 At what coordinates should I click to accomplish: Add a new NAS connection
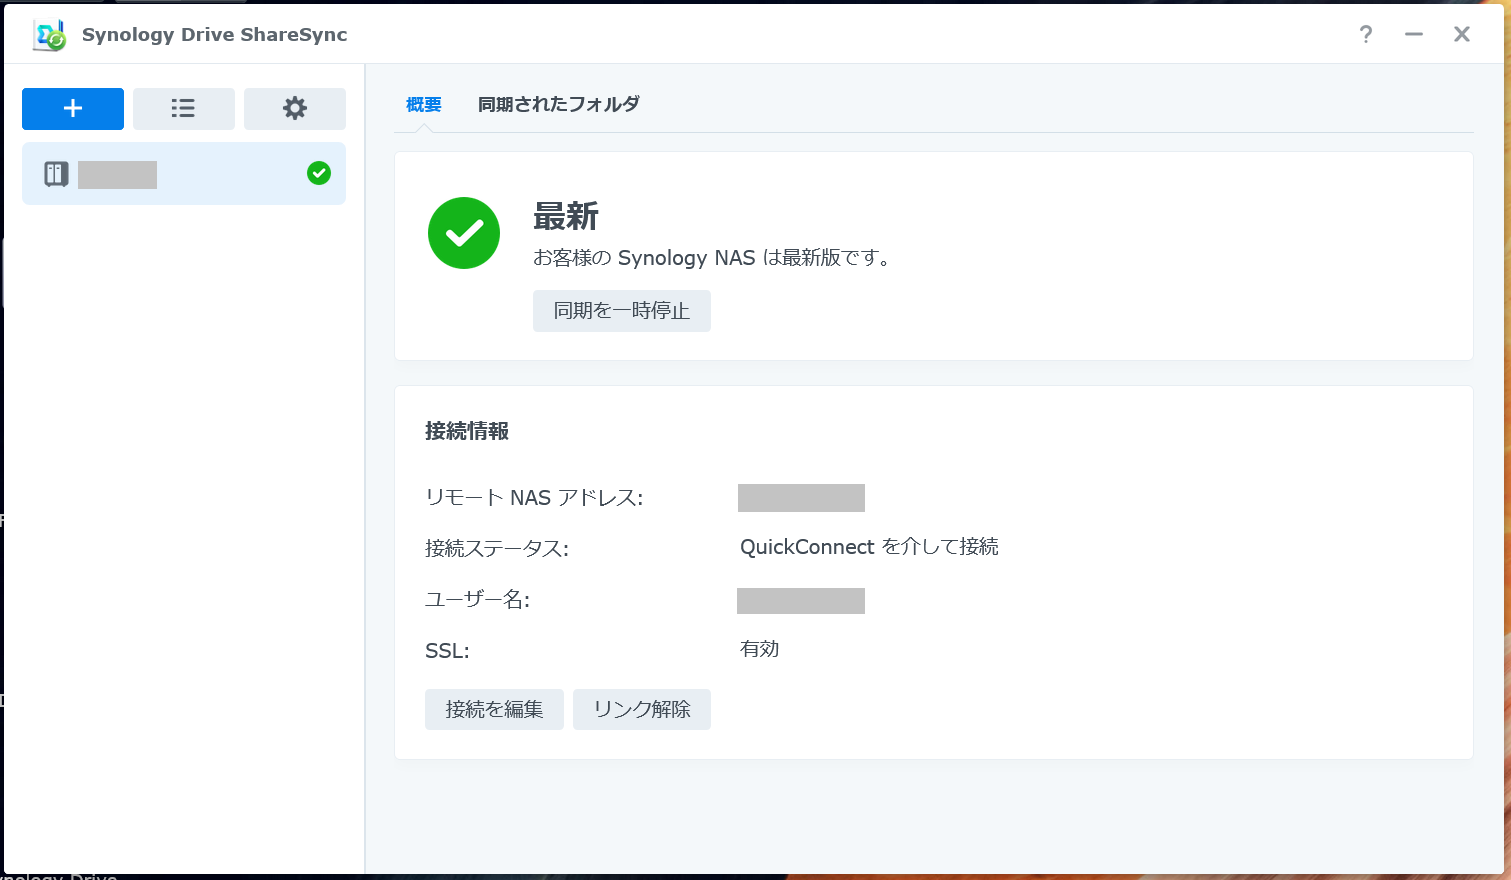pos(72,108)
